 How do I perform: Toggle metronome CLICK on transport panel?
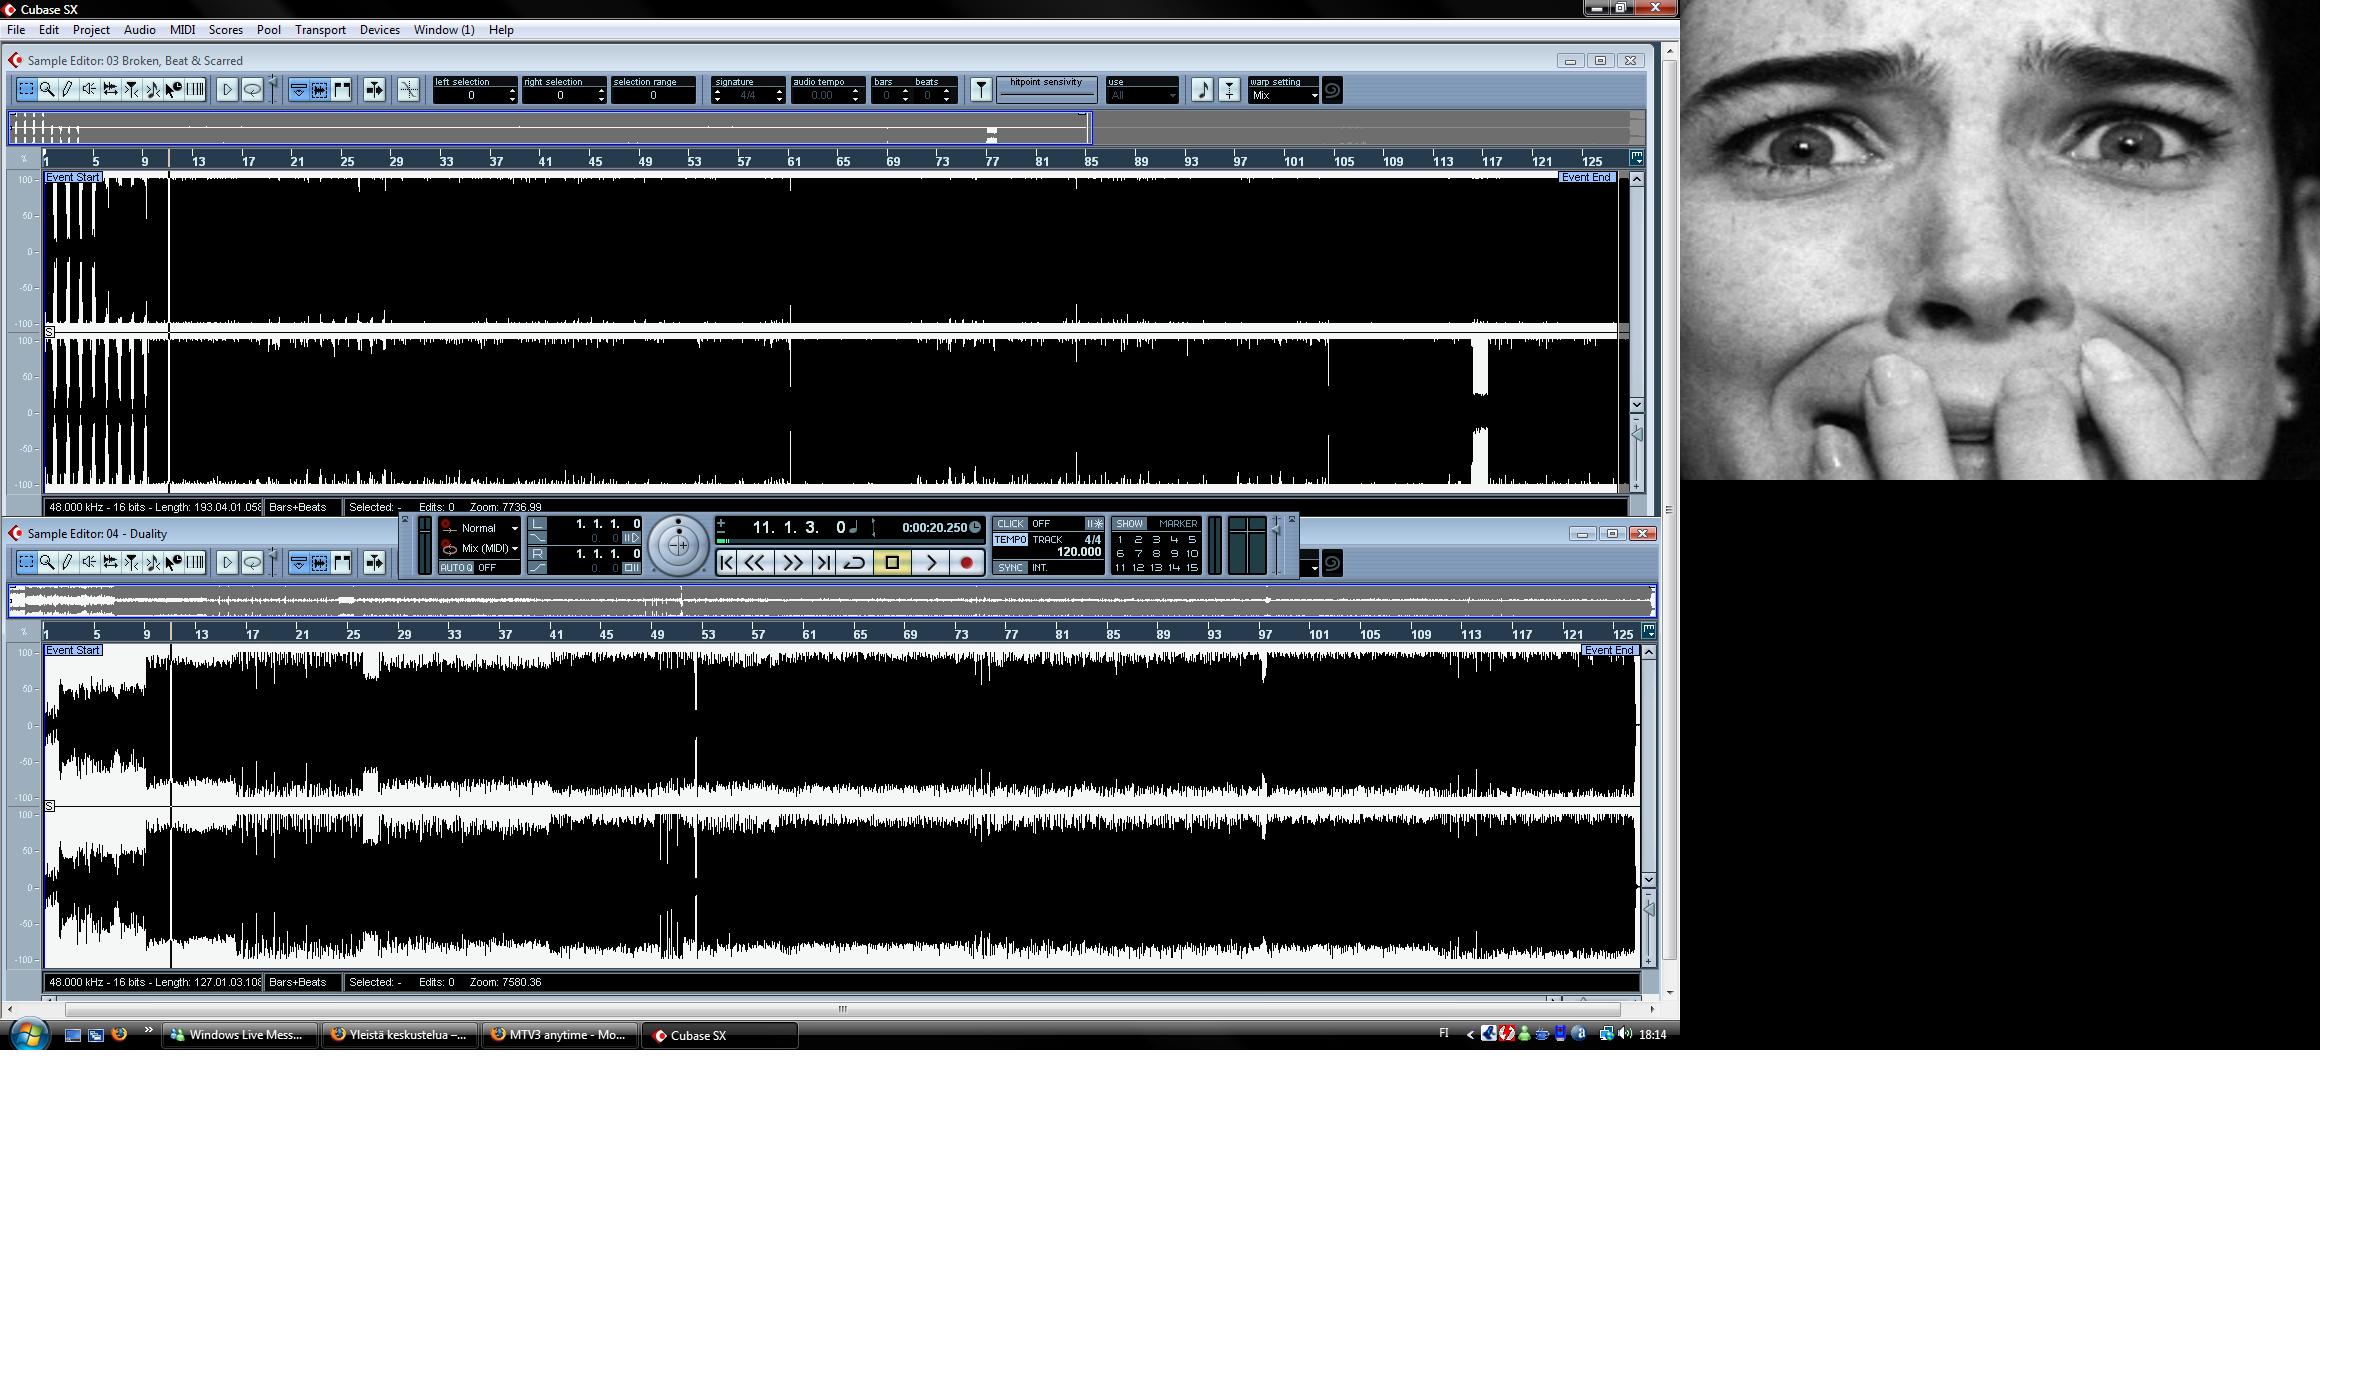coord(1010,524)
